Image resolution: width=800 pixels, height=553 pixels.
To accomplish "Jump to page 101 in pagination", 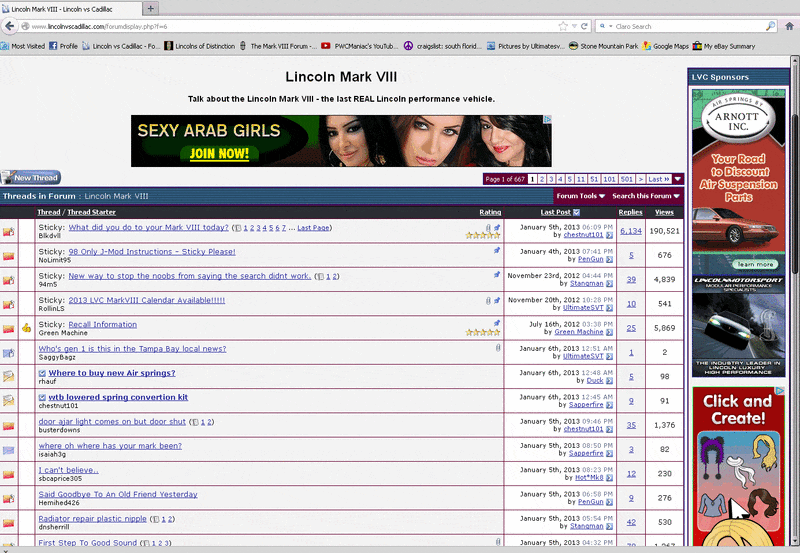I will coord(609,179).
